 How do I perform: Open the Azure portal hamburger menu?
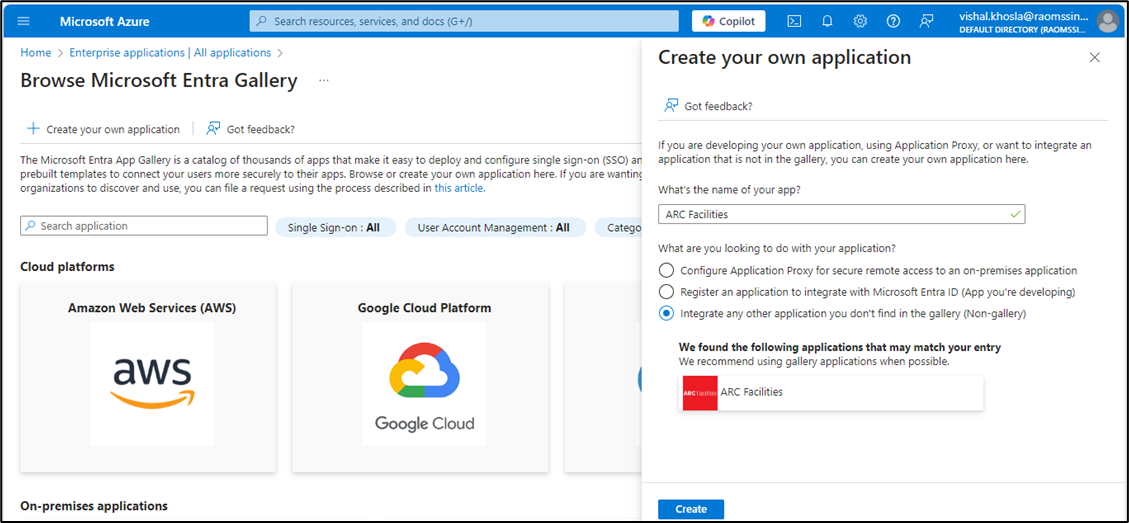(x=23, y=21)
